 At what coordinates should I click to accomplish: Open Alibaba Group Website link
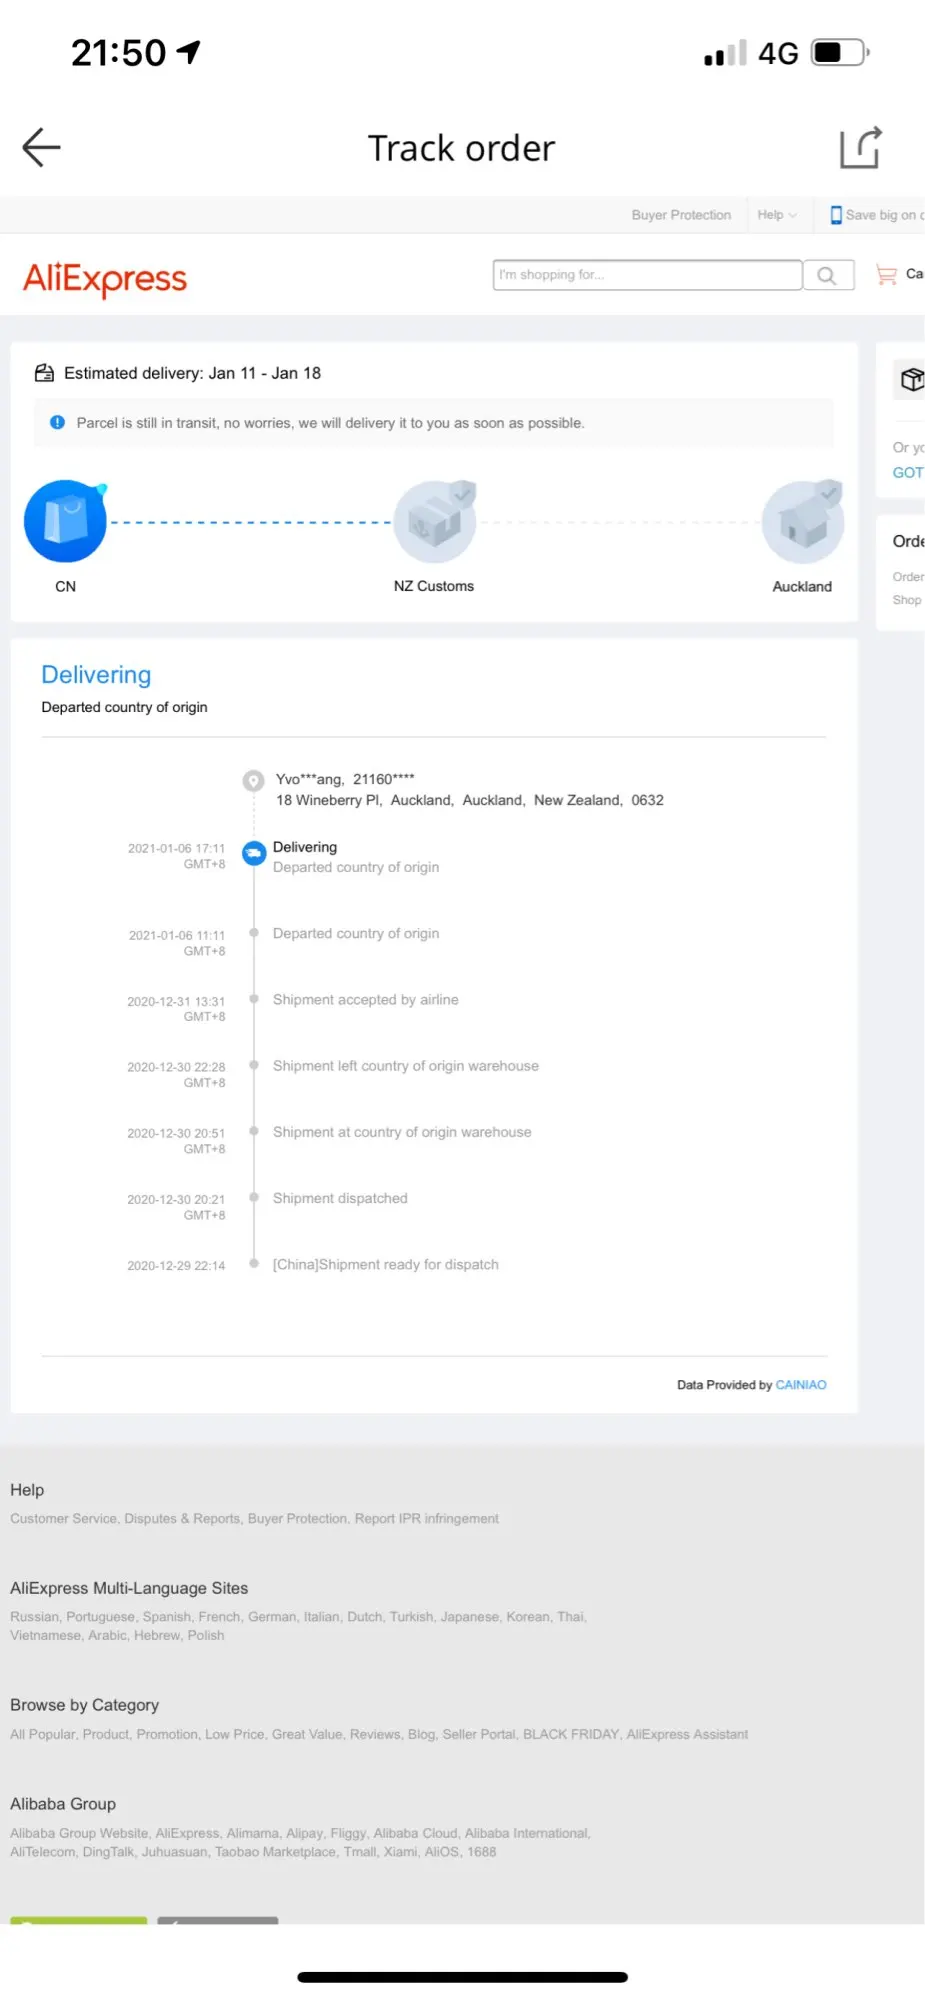79,1833
